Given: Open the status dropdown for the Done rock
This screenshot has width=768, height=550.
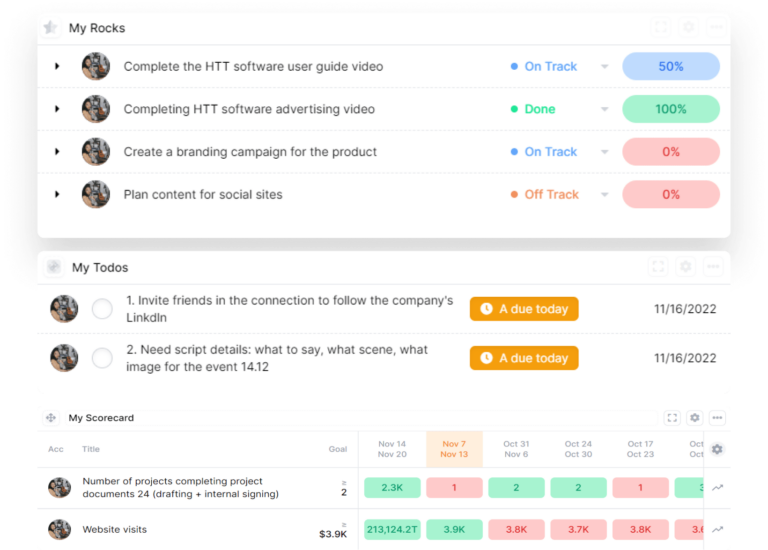Looking at the screenshot, I should (604, 110).
